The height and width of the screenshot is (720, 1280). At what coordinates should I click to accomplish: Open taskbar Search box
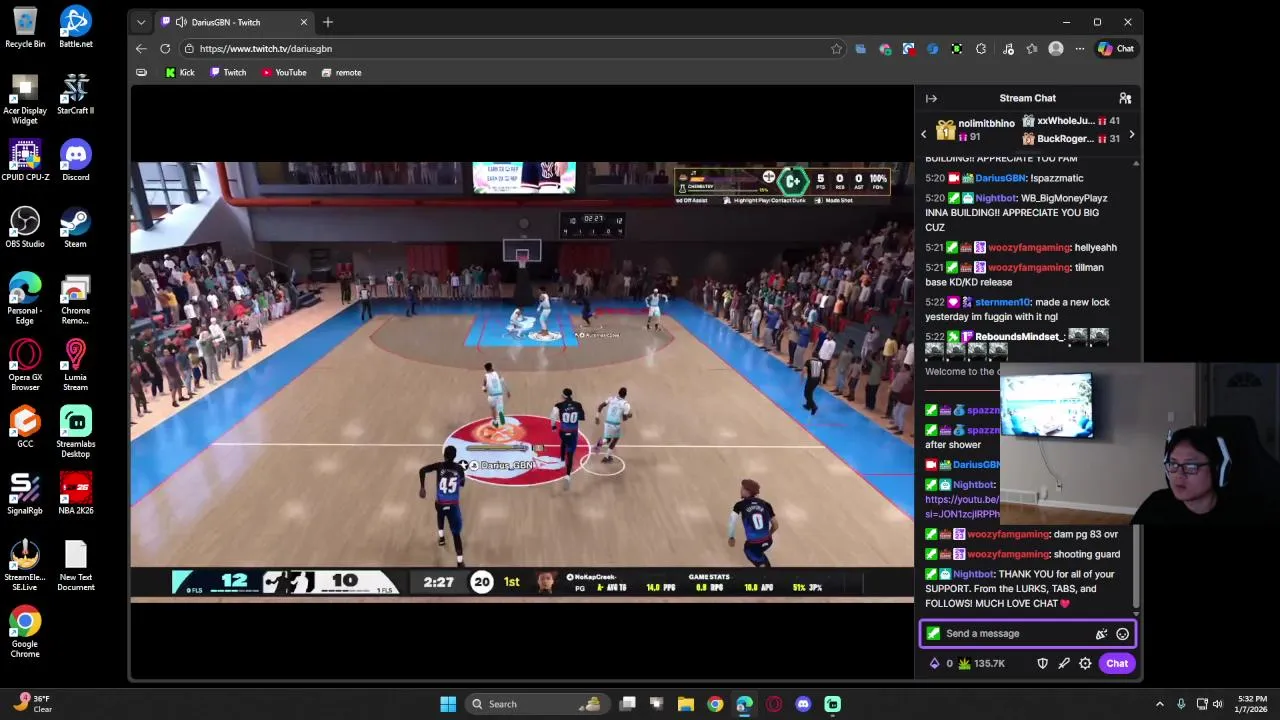coord(538,704)
